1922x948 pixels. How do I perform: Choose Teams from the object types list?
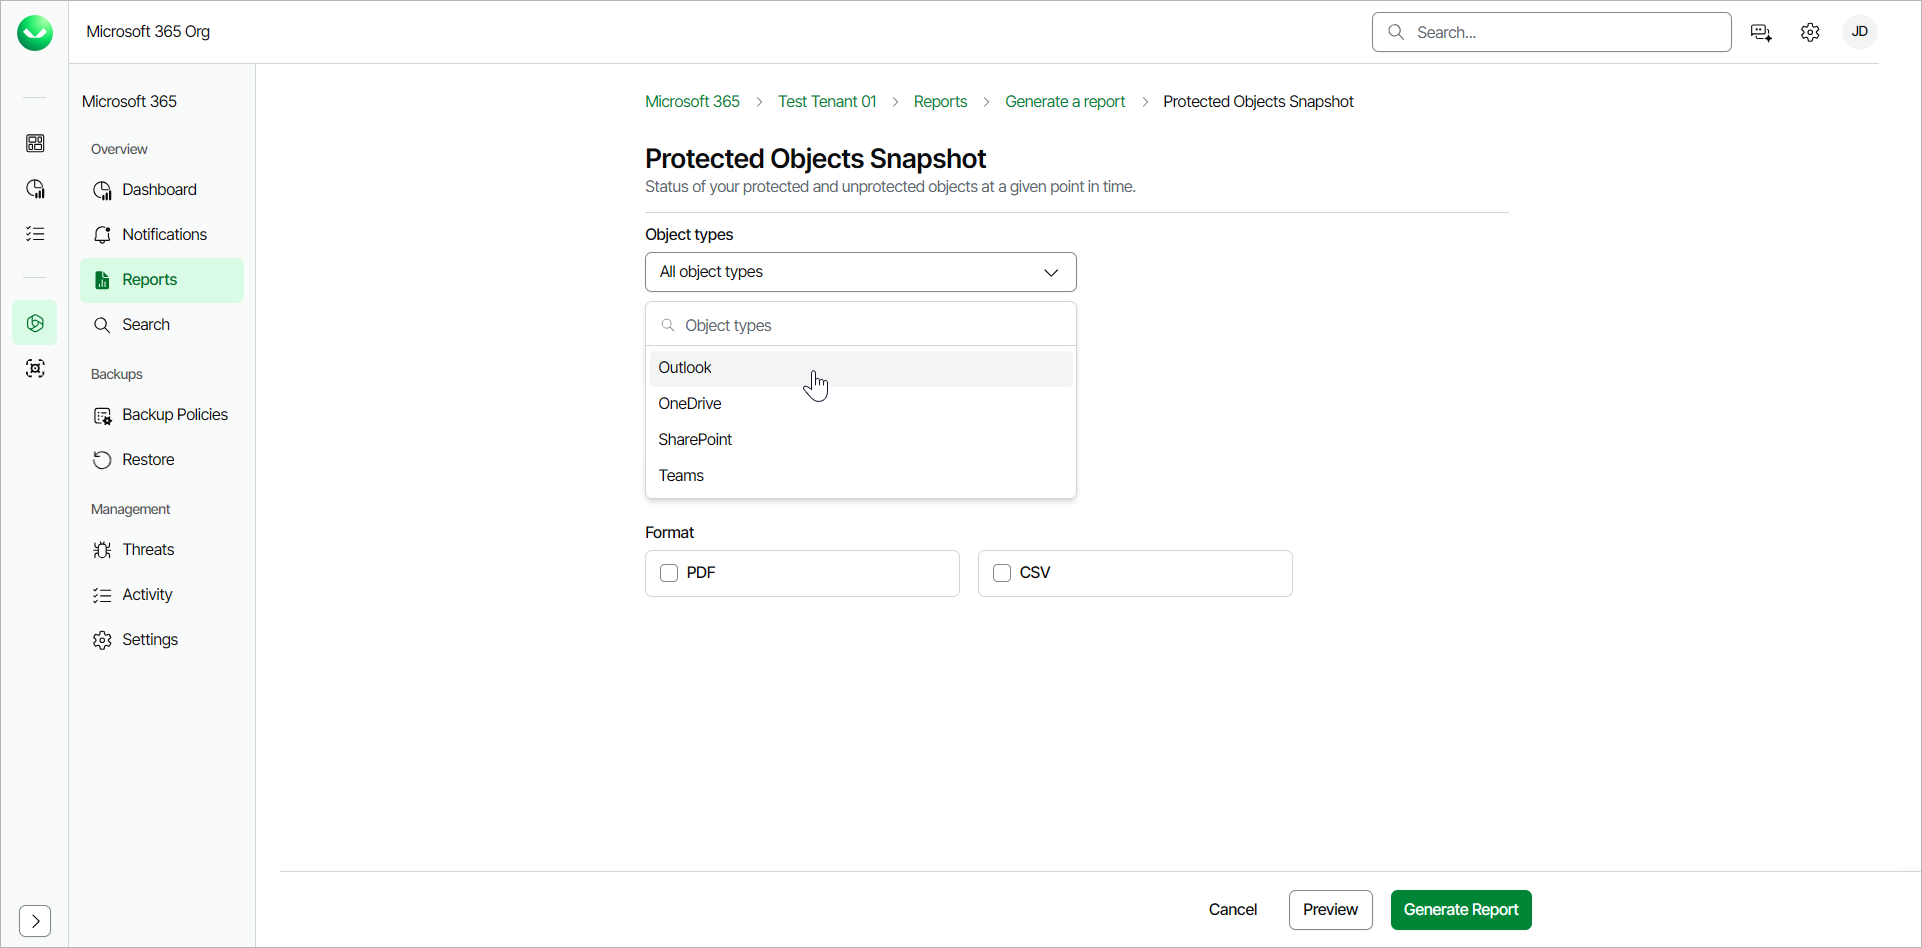[x=861, y=476]
